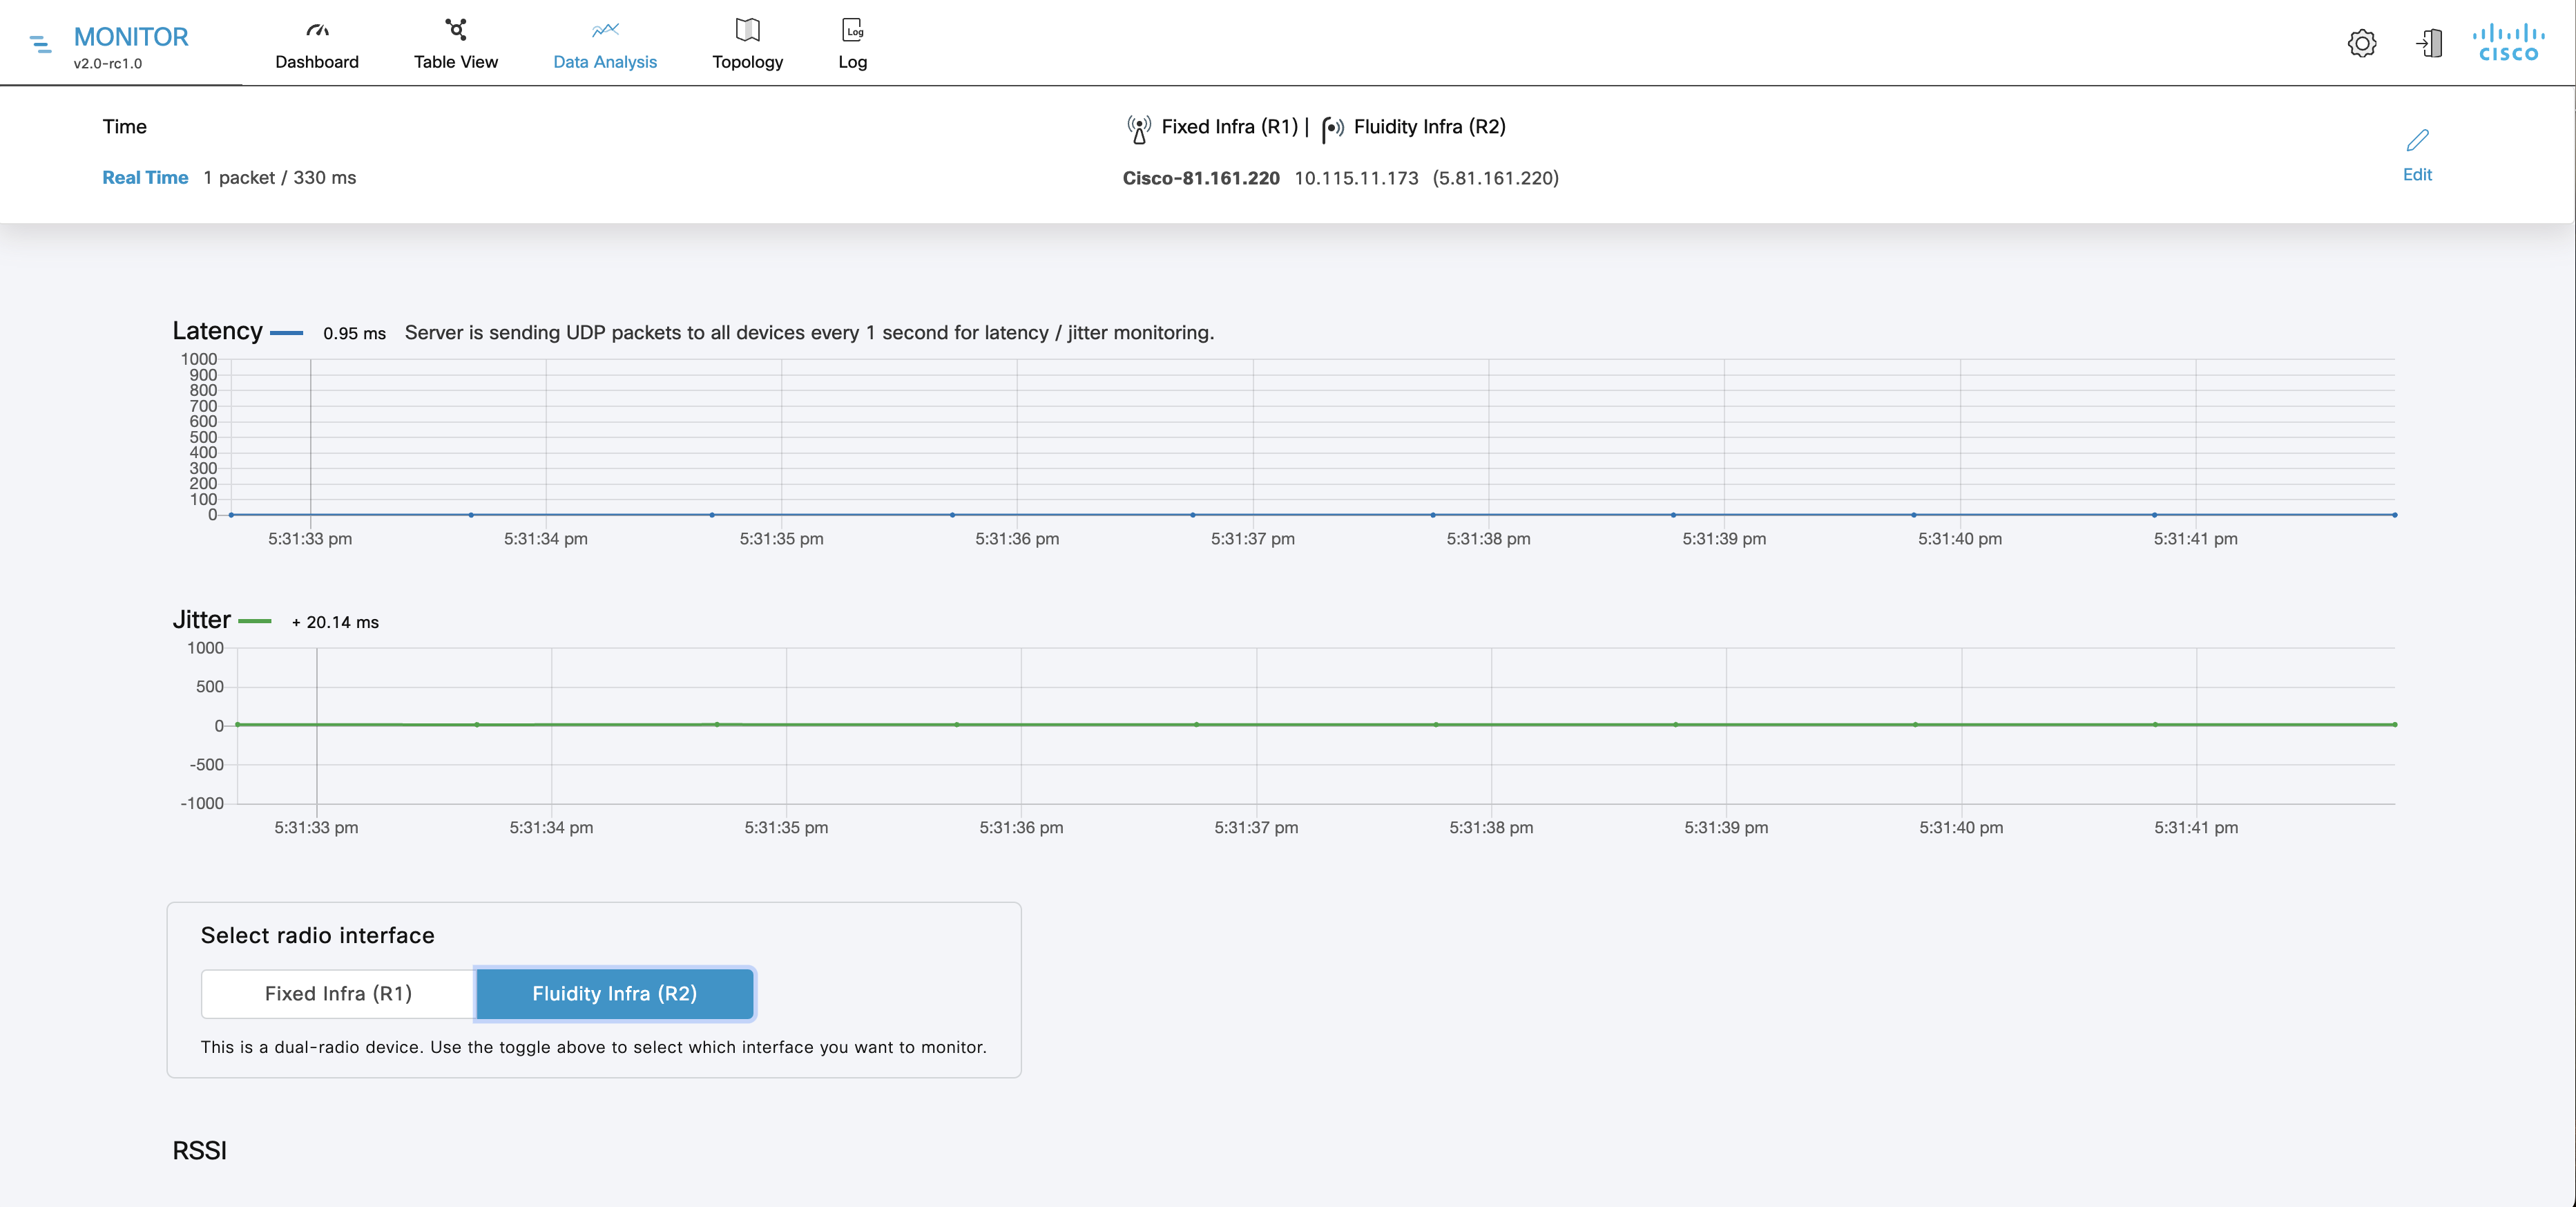The image size is (2576, 1207).
Task: Click the Cisco logo
Action: click(2508, 43)
